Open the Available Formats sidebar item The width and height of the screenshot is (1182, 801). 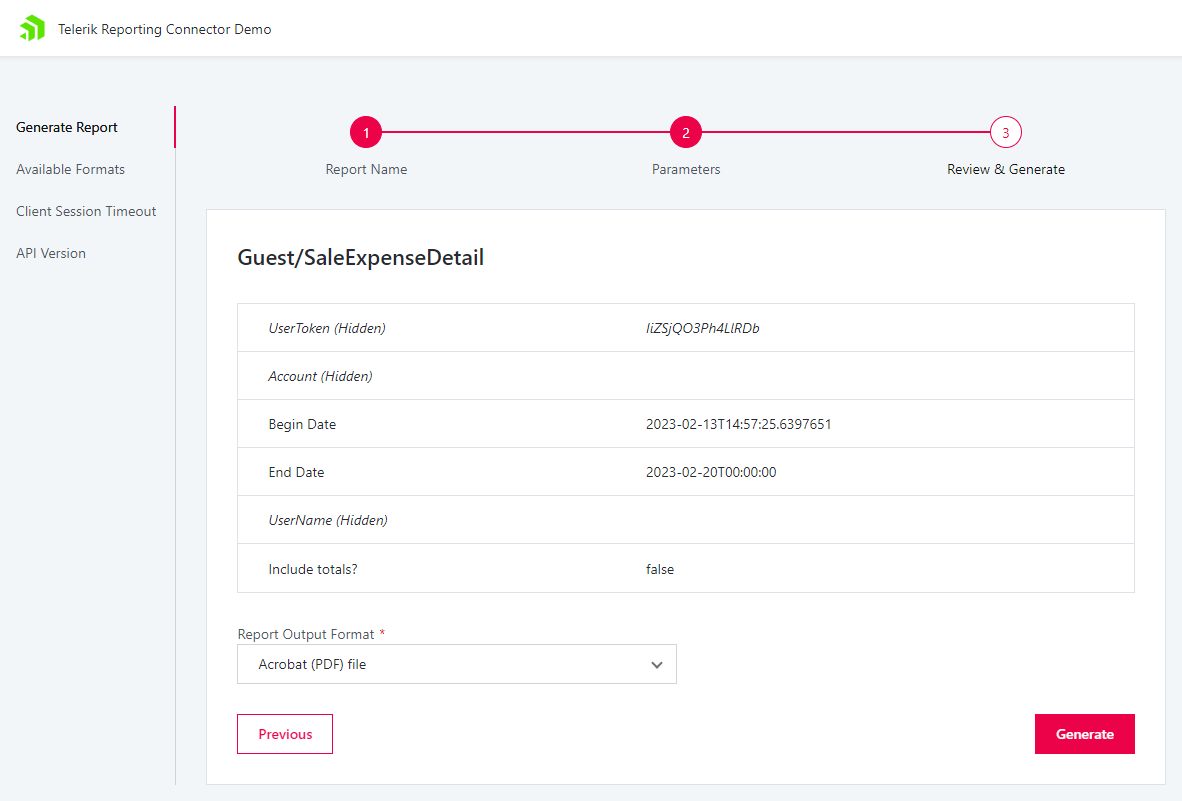[70, 170]
